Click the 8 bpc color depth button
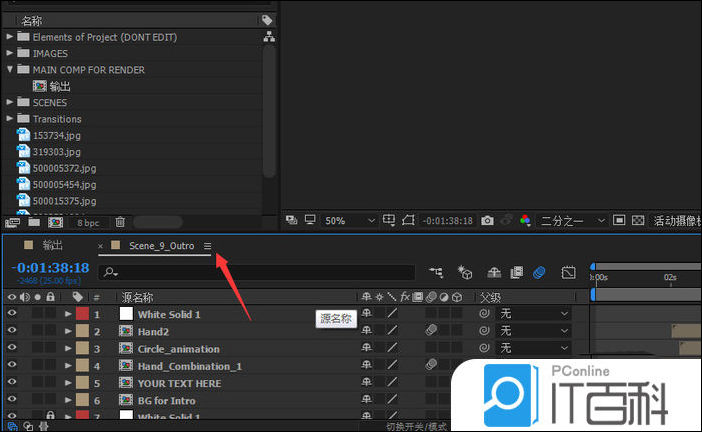 point(88,222)
